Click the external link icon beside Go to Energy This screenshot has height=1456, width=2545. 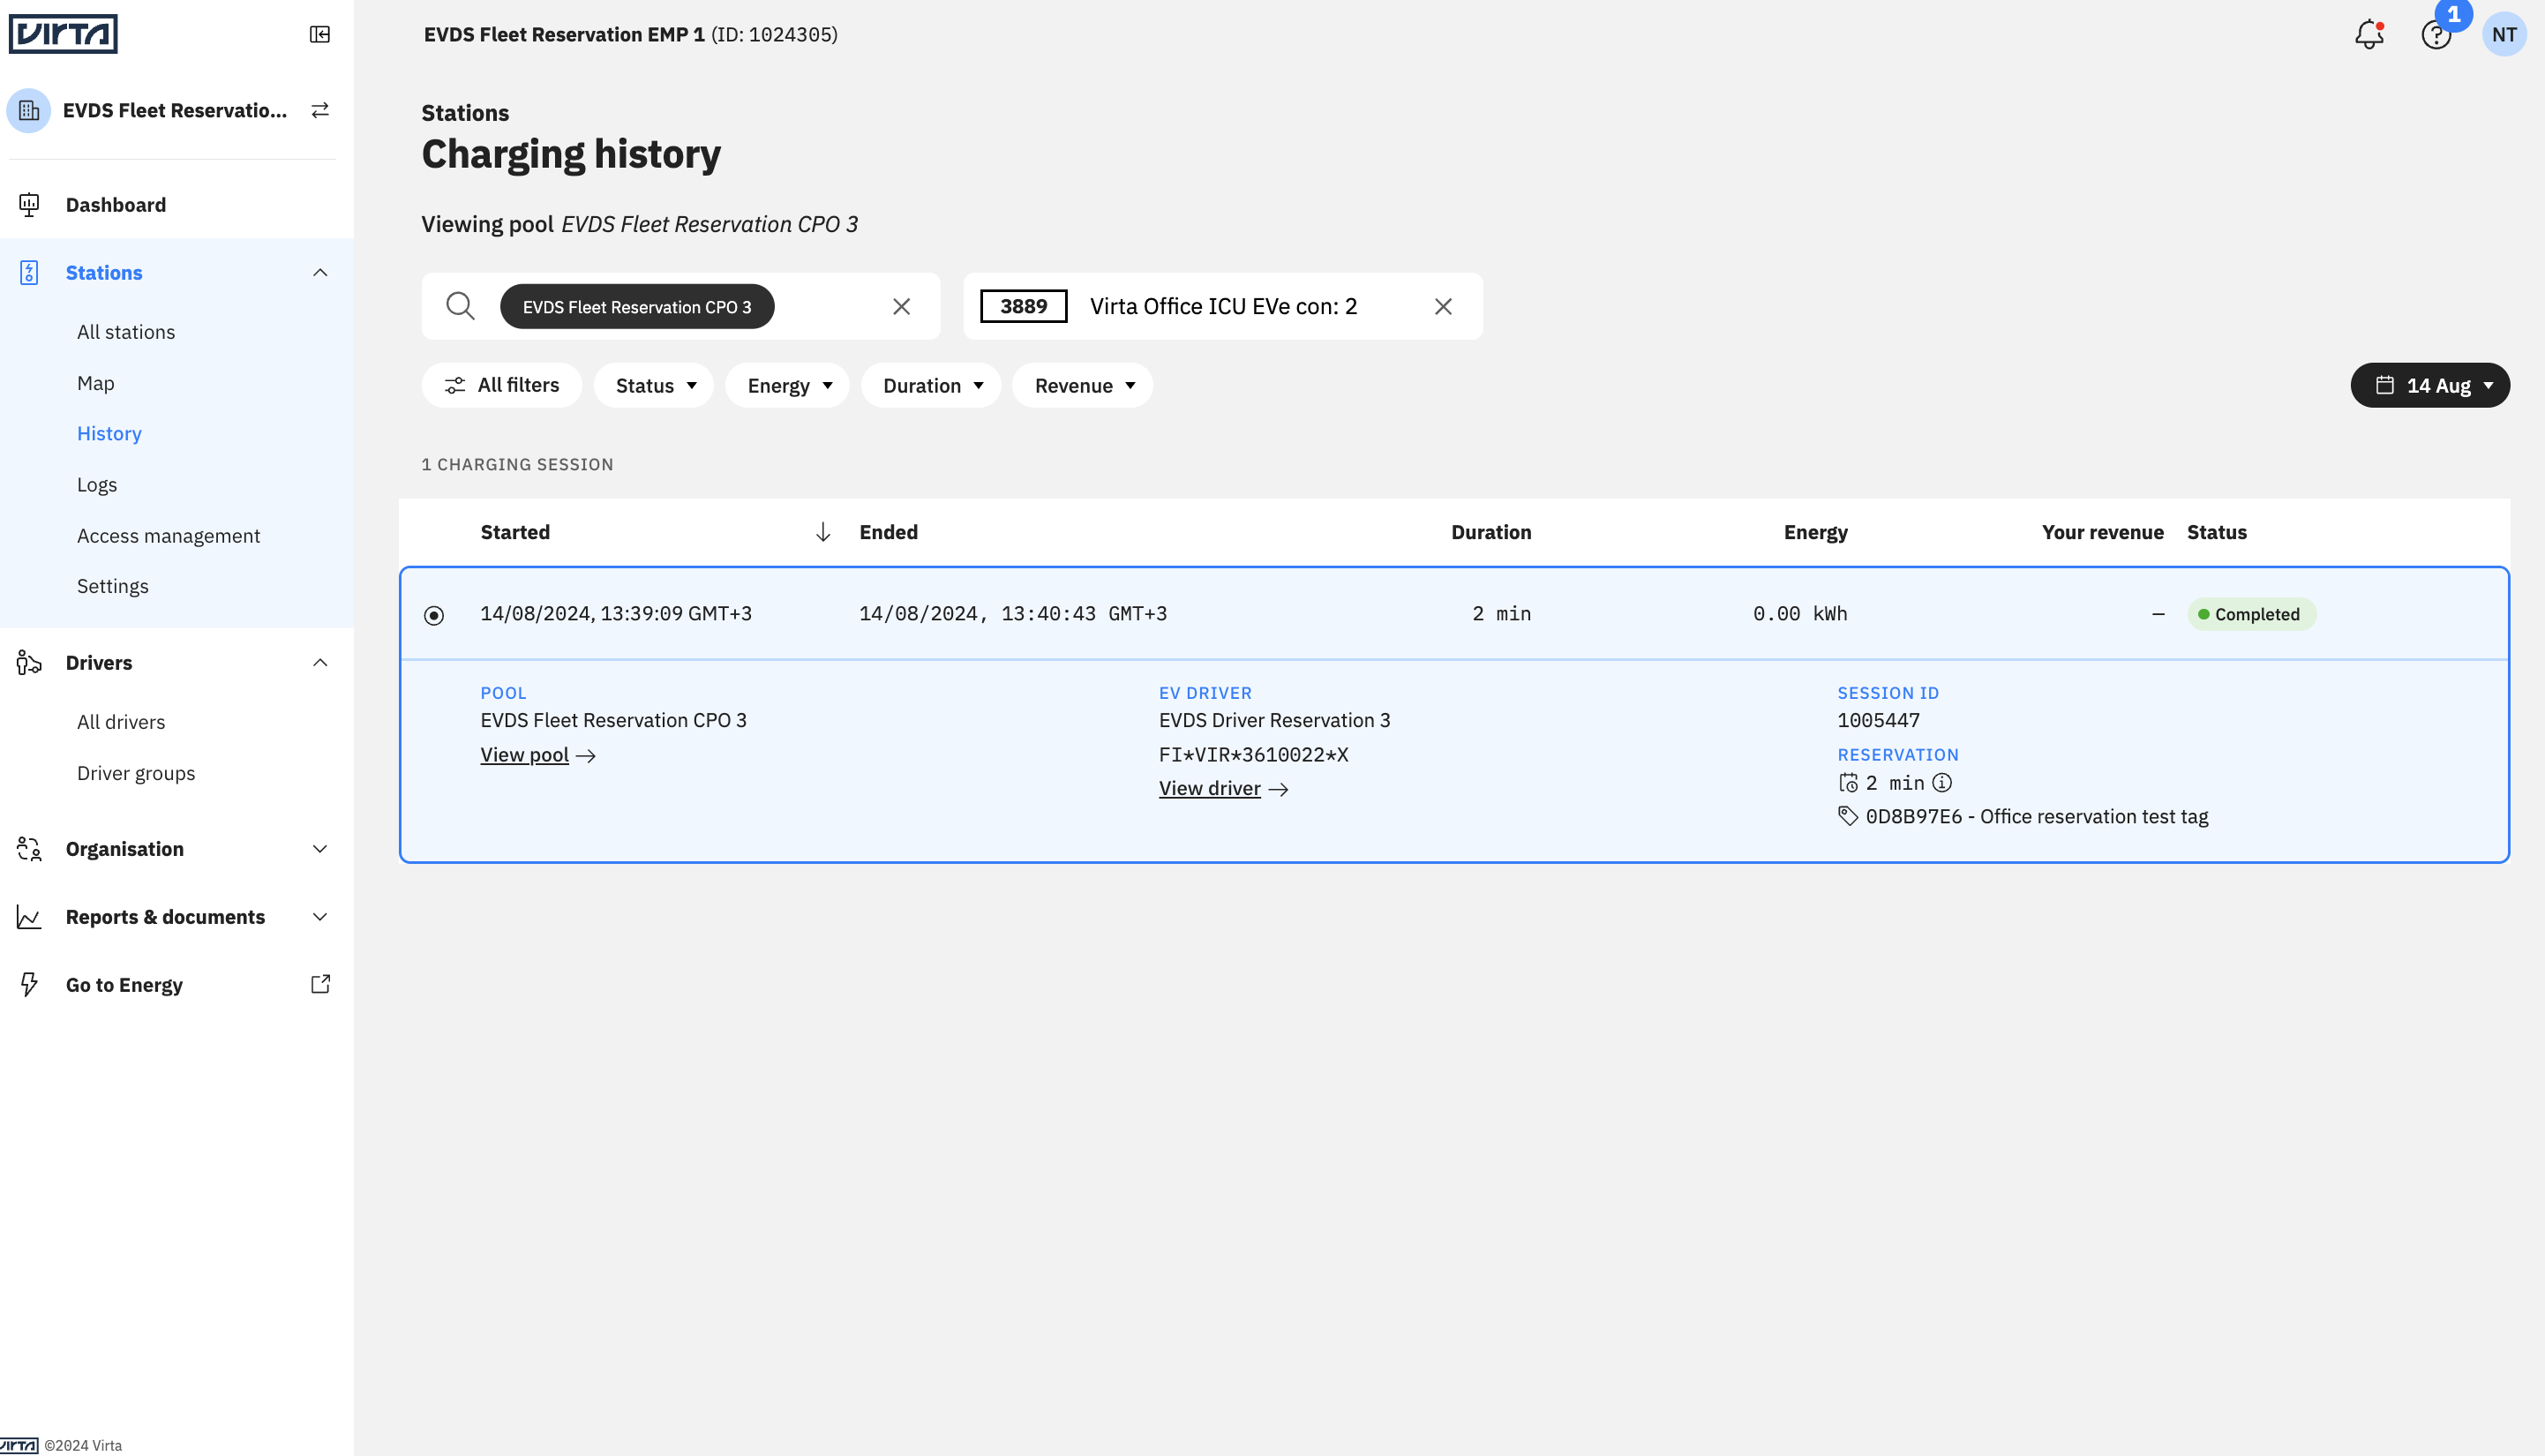320,984
